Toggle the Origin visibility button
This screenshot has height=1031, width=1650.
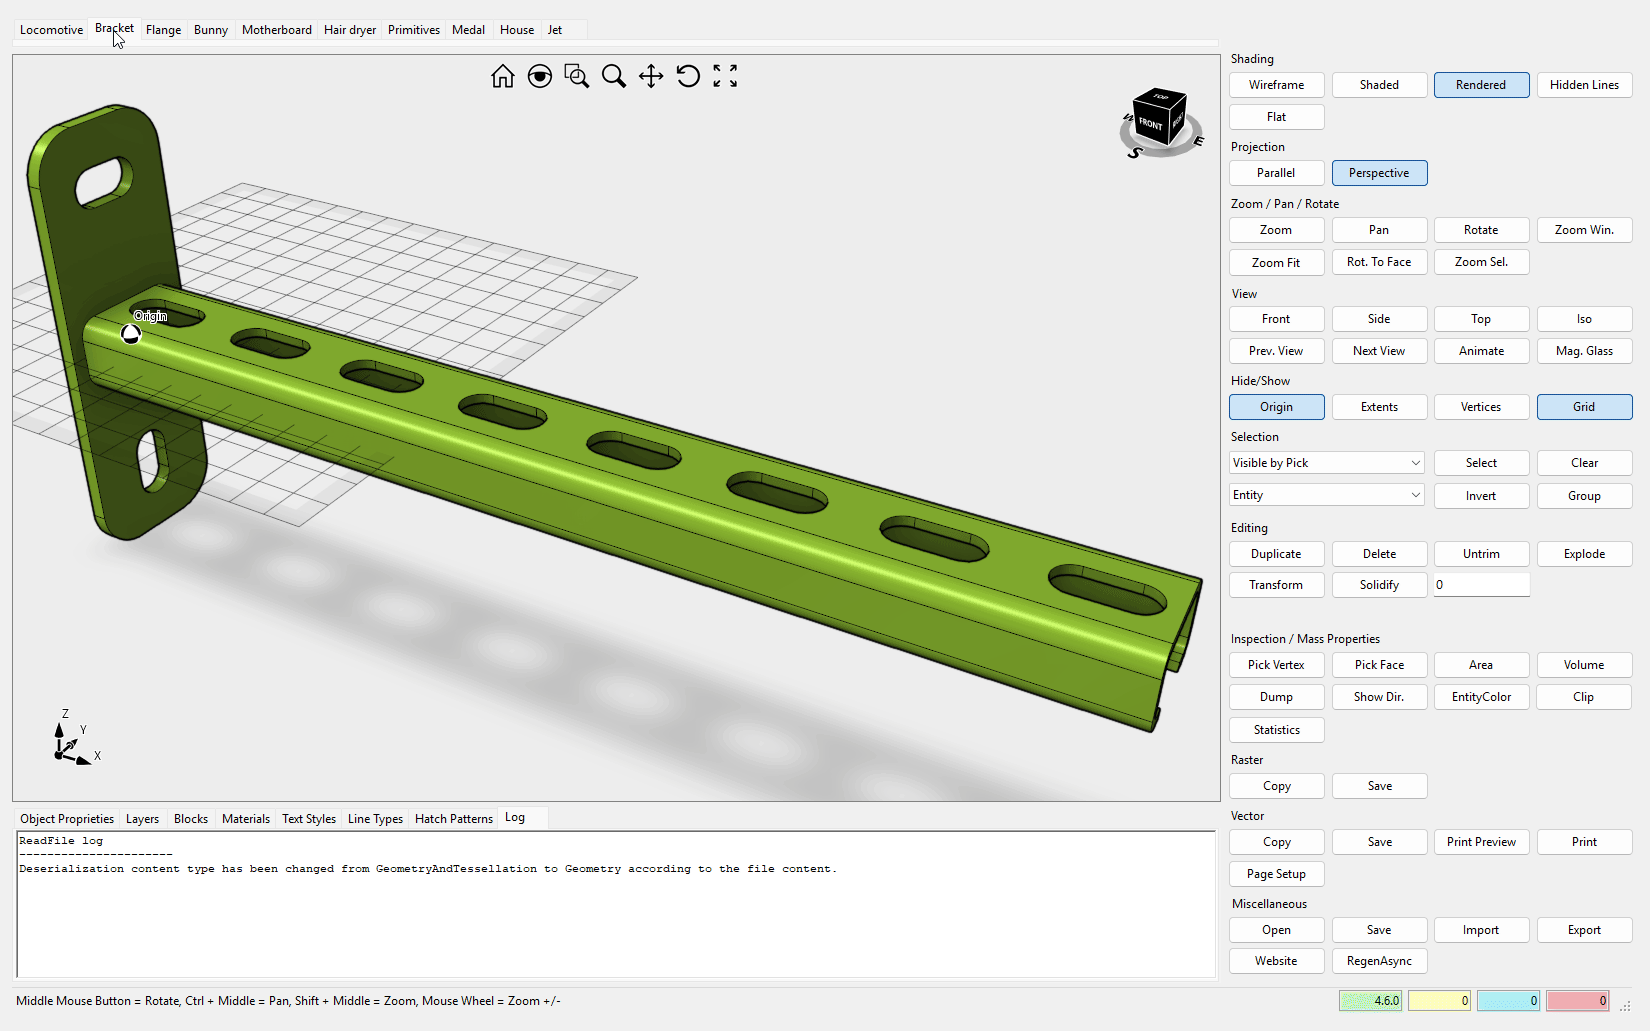[x=1276, y=407]
